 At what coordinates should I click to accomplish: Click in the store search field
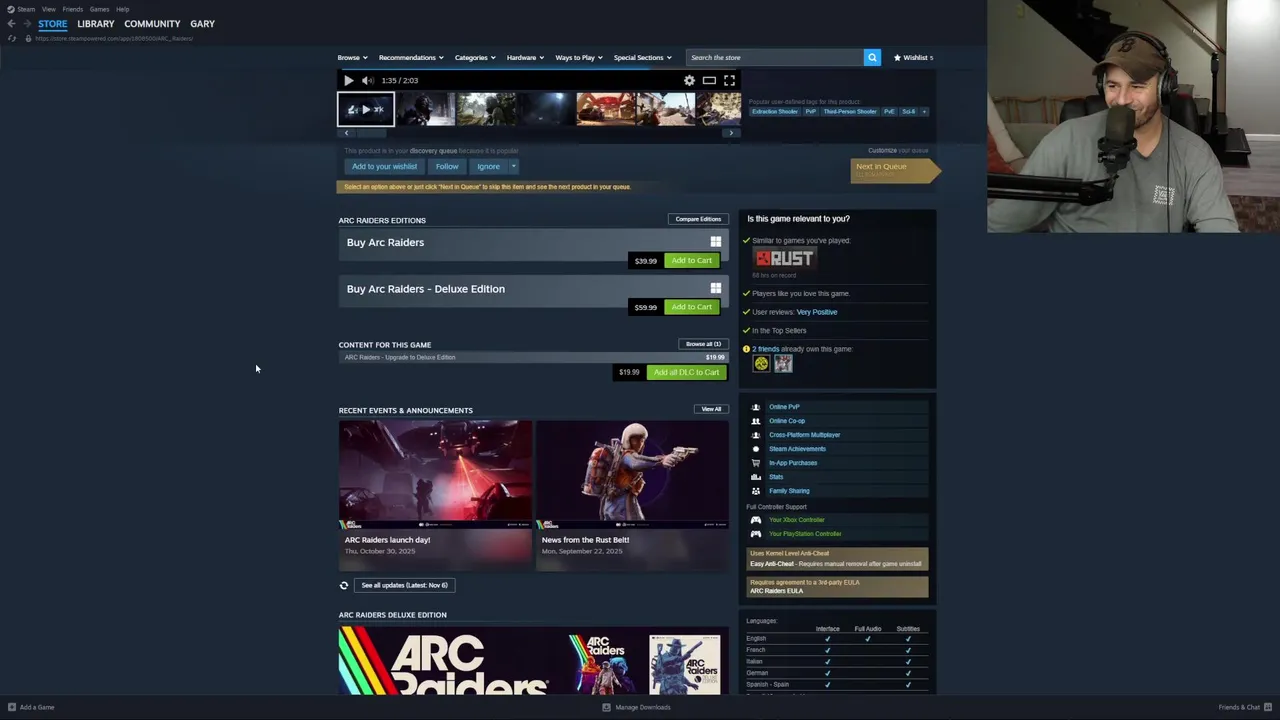(775, 57)
